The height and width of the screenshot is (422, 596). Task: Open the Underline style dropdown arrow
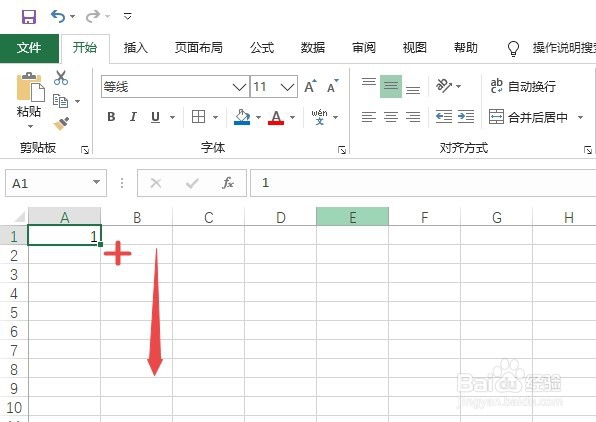(173, 117)
